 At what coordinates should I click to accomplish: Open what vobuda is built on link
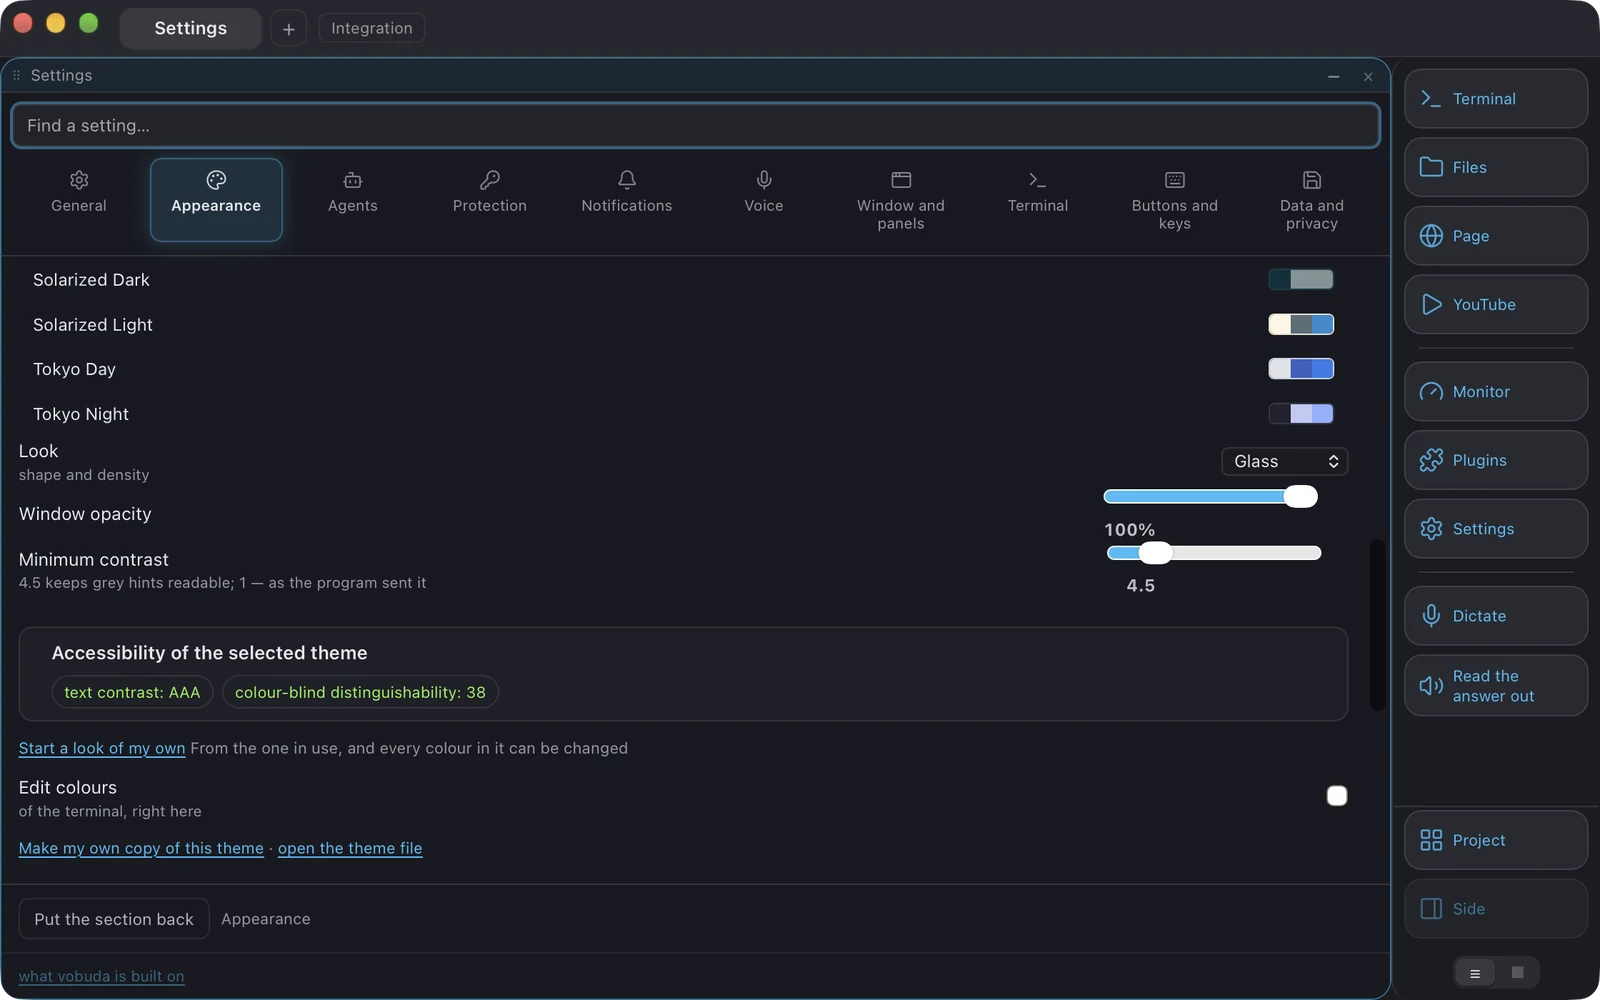[101, 976]
